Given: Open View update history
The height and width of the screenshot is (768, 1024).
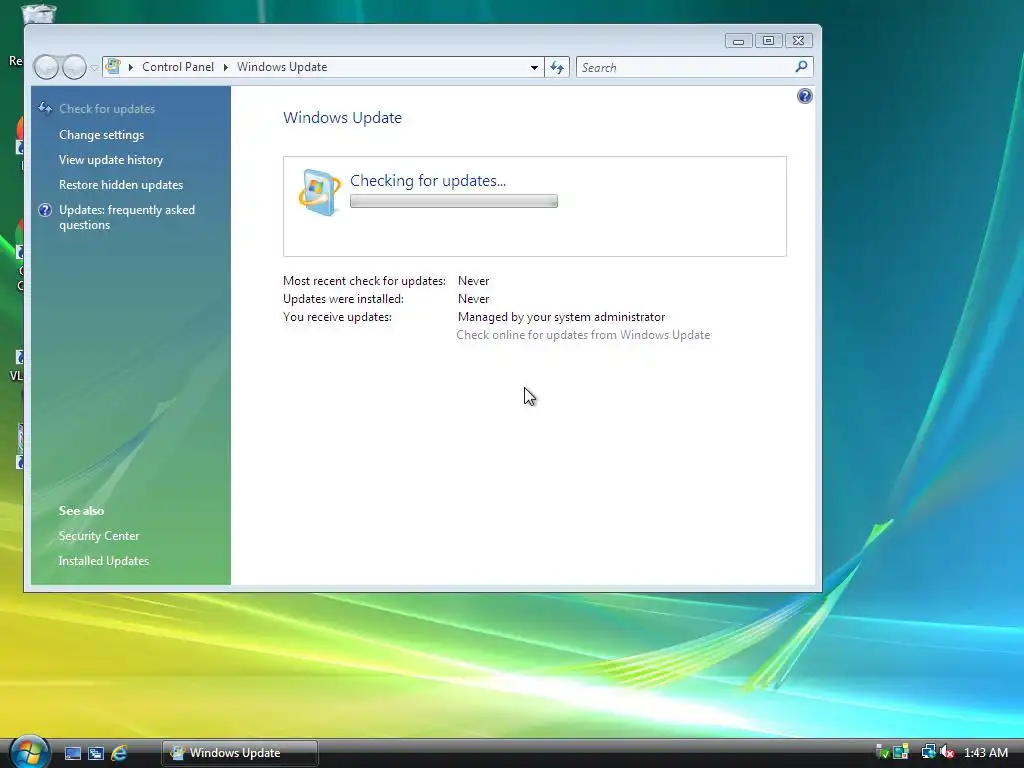Looking at the screenshot, I should [x=111, y=160].
